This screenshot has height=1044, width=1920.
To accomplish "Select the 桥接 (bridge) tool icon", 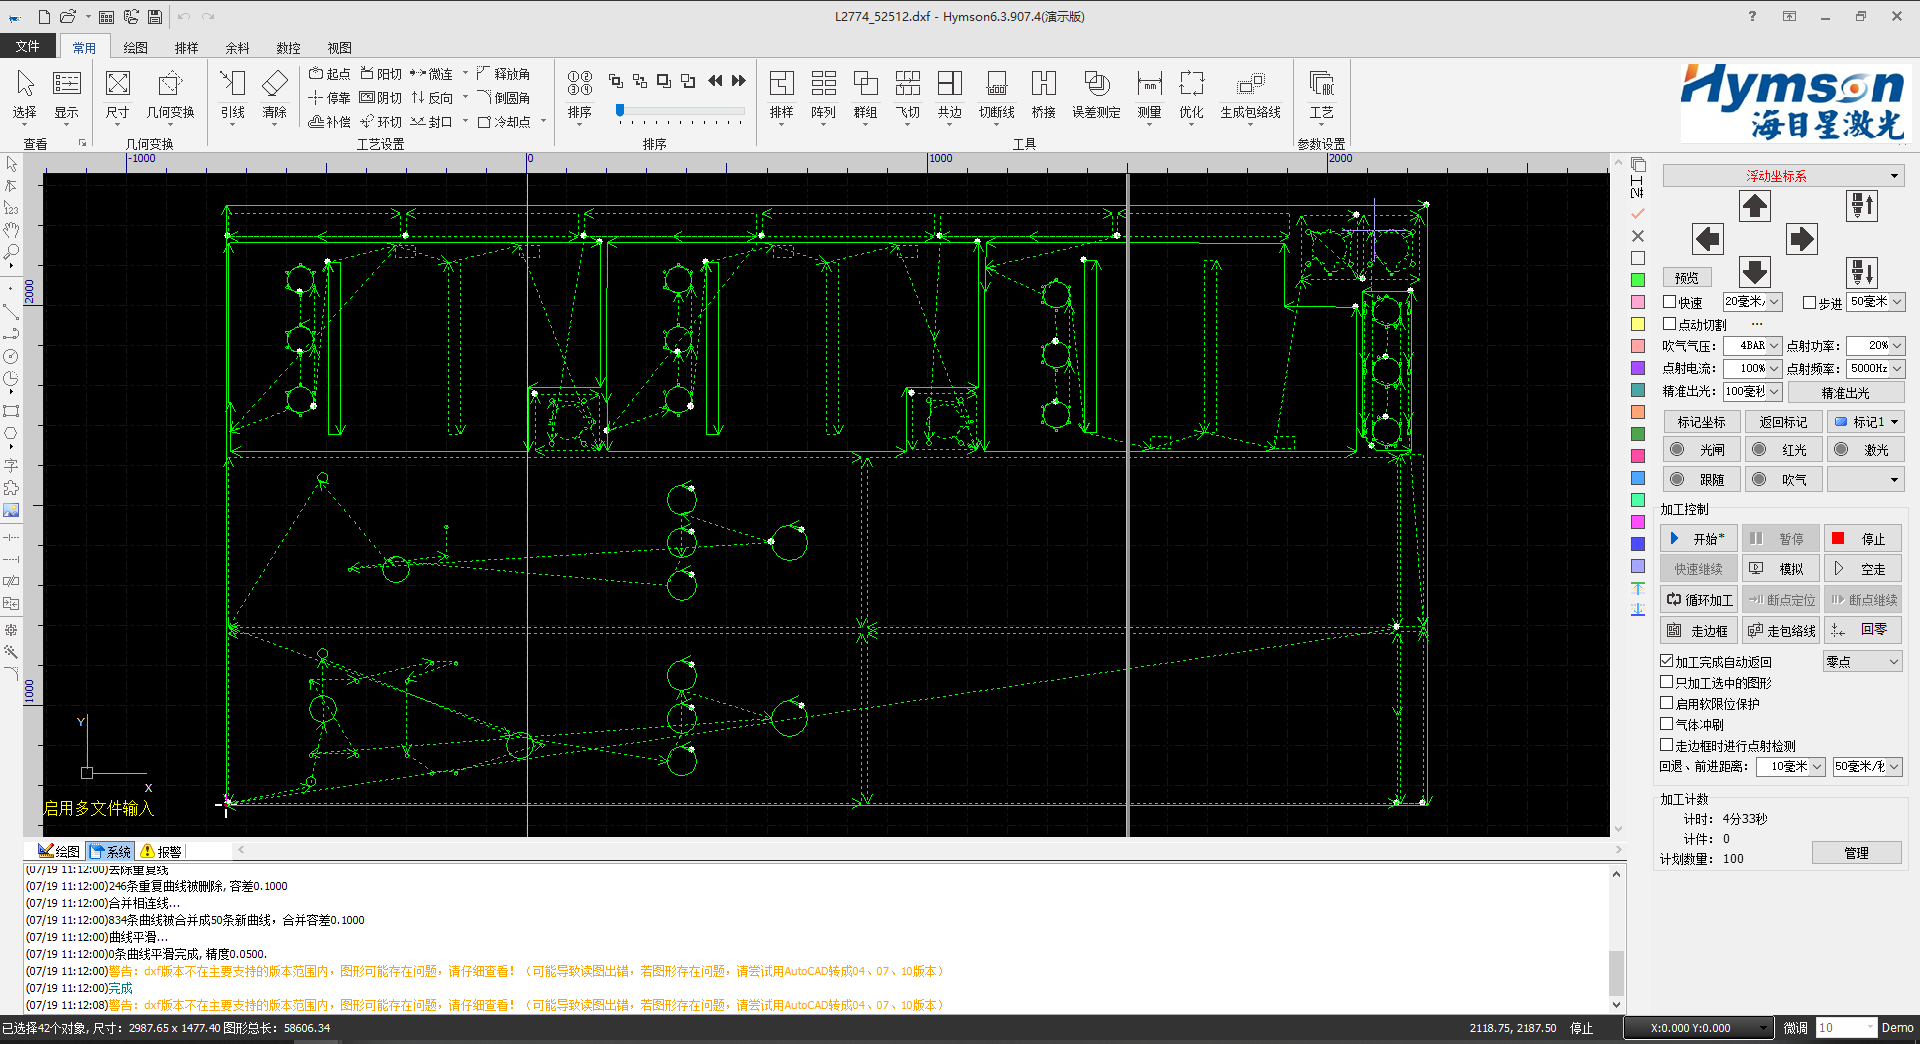I will pyautogui.click(x=1043, y=84).
